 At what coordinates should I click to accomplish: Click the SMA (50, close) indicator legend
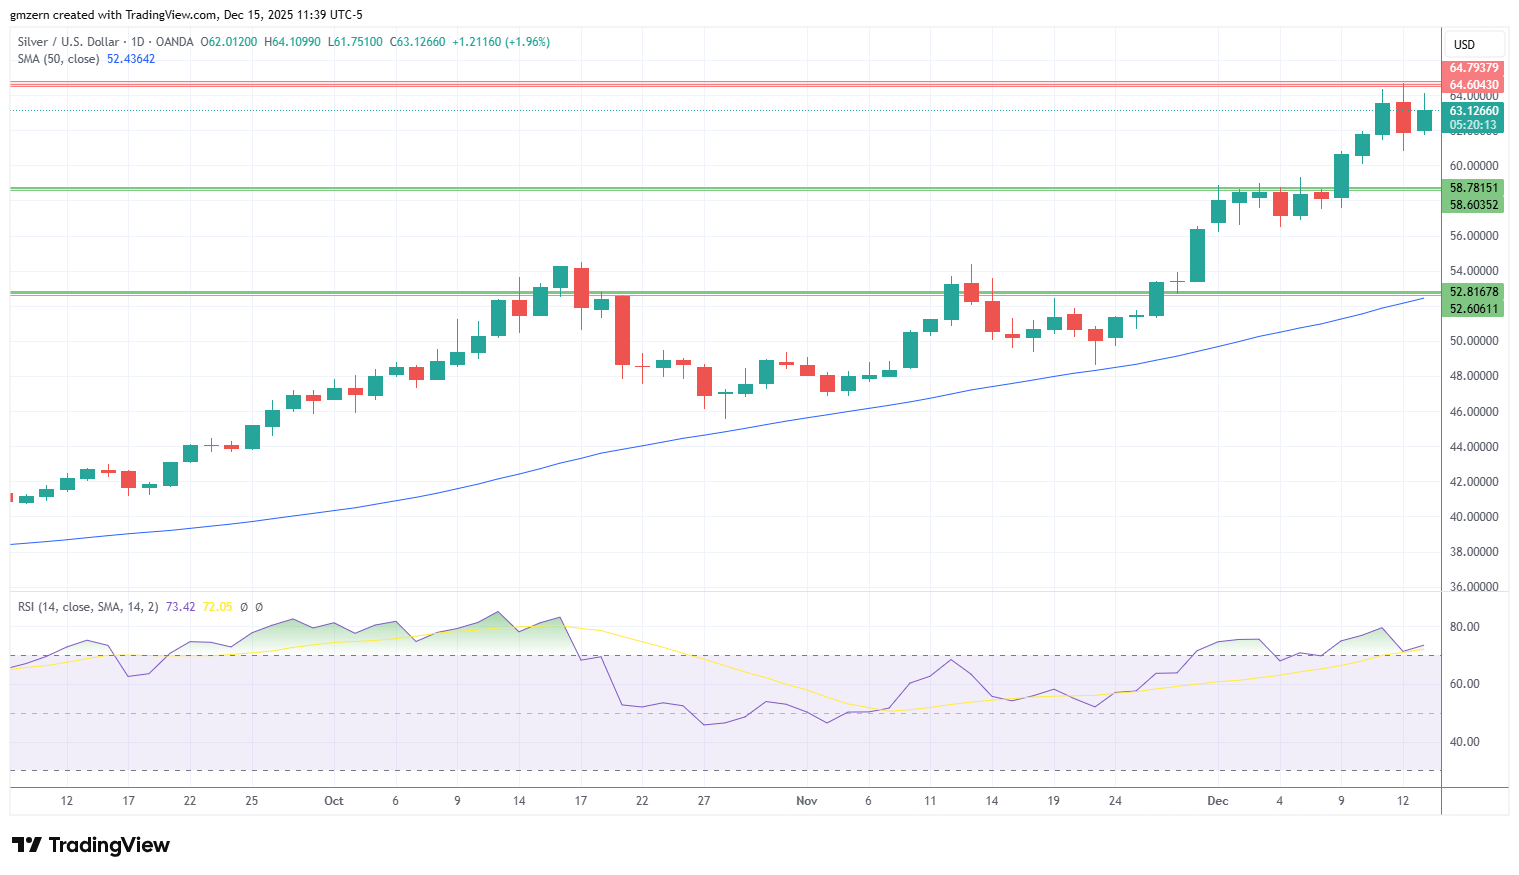click(58, 59)
